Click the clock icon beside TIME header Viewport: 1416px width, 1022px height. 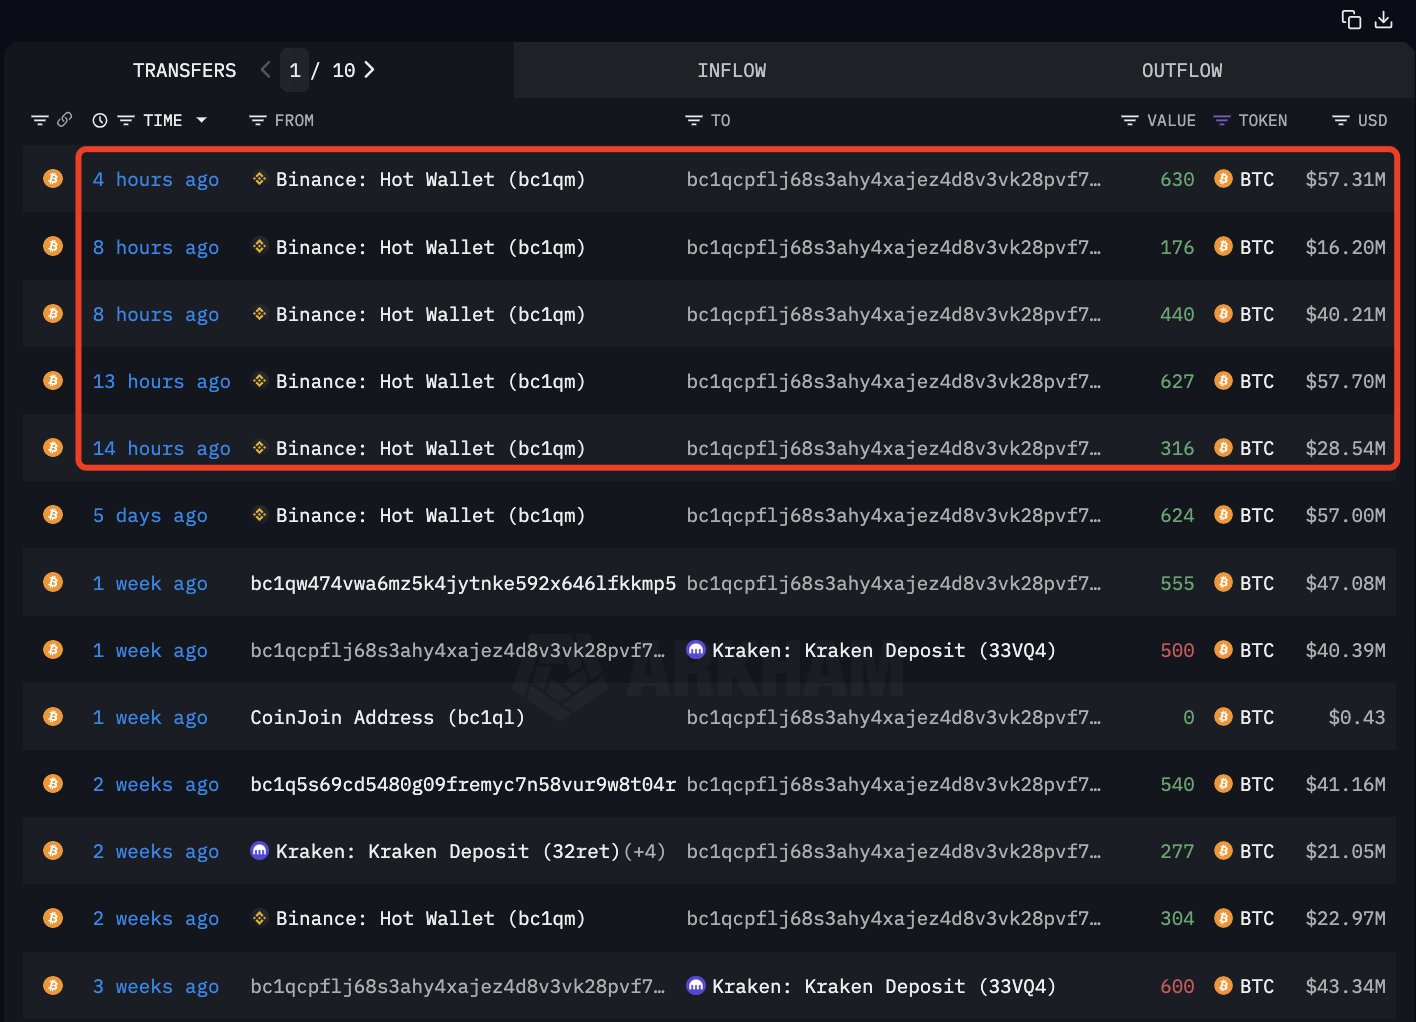pos(100,121)
